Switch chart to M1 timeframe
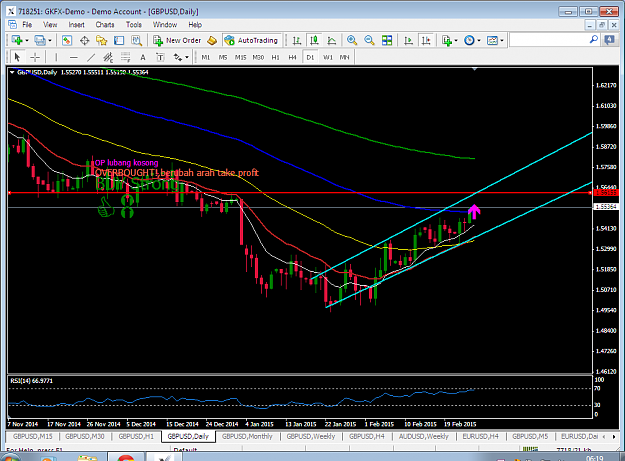Screen dimensions: 625x461 tap(206, 57)
